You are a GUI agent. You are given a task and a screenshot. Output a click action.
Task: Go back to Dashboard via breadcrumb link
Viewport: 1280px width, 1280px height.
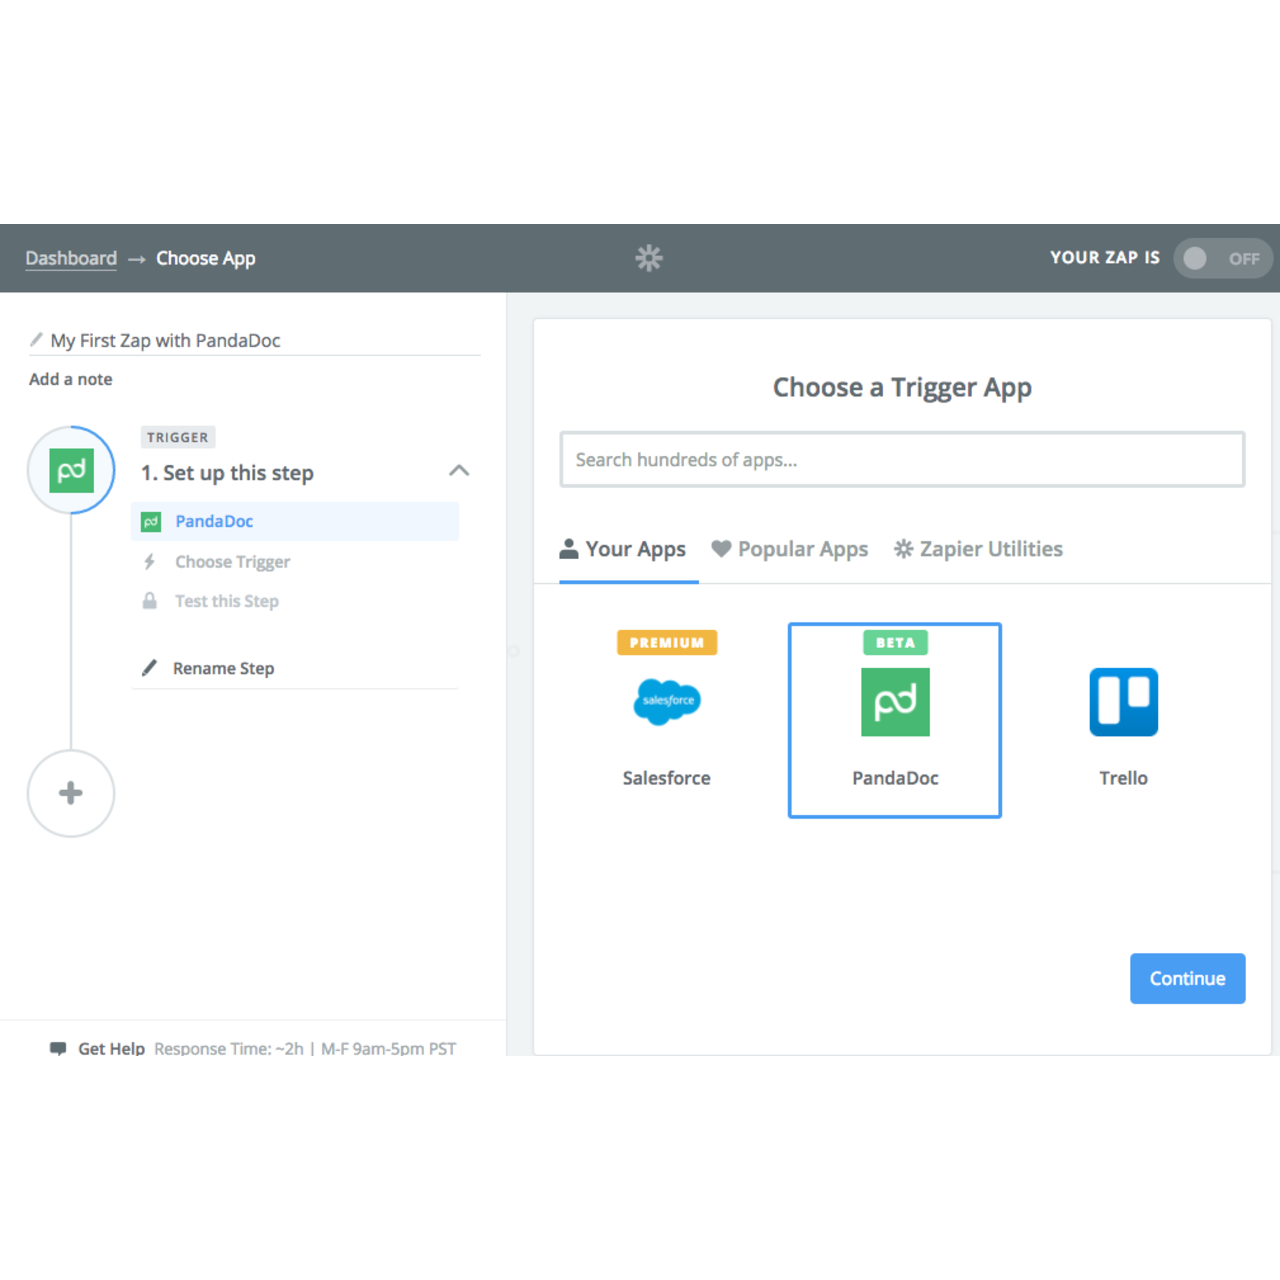click(71, 258)
